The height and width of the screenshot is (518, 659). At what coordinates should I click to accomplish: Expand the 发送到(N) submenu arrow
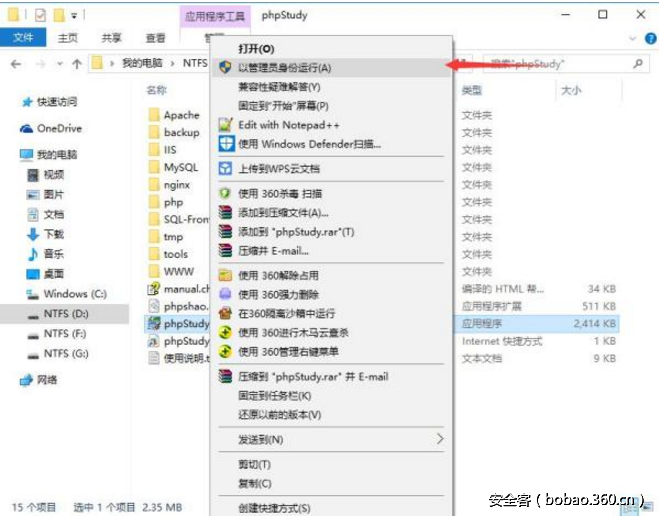tap(439, 439)
